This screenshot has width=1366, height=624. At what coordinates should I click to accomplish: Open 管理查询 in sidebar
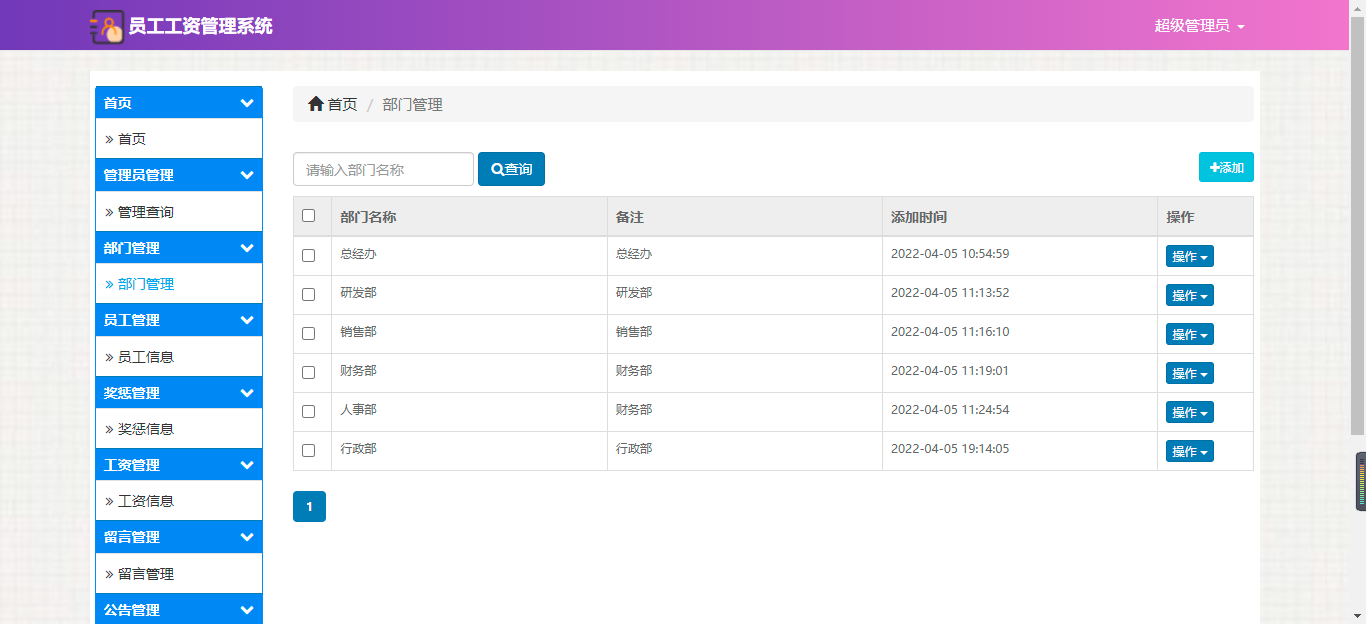tap(179, 212)
